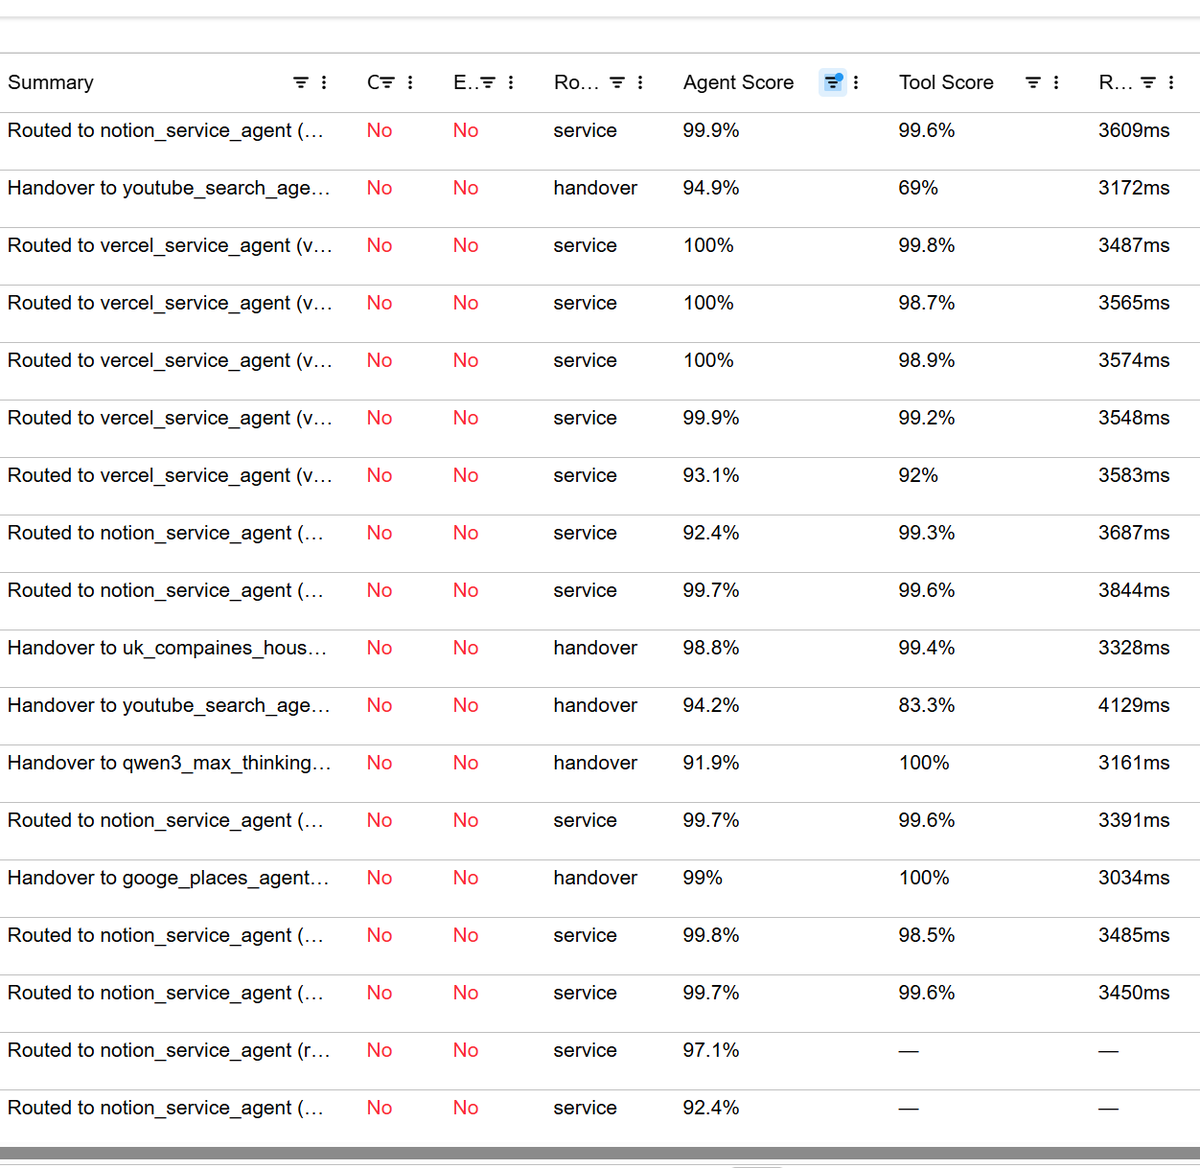1200x1168 pixels.
Task: Open the R… column three-dot menu
Action: 1171,83
